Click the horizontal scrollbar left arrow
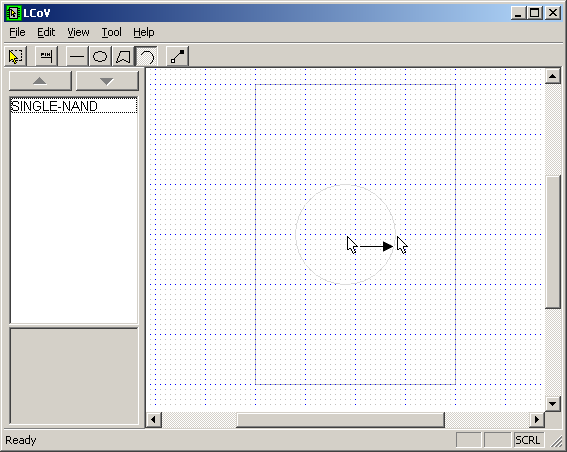 pos(153,420)
